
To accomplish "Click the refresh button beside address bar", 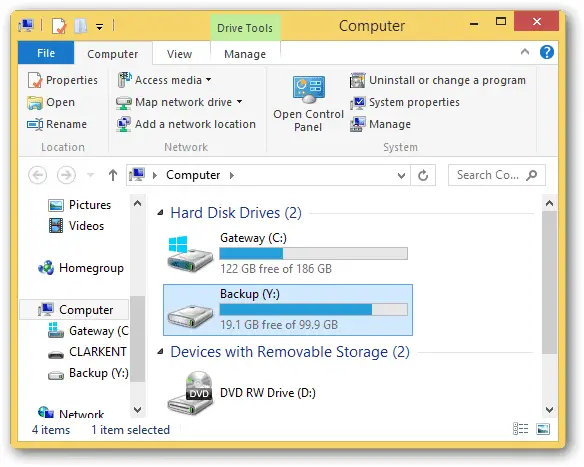I will (x=423, y=175).
